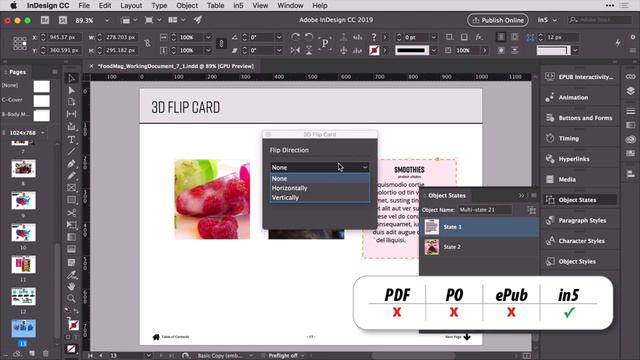Select the Rectangle tool
Screen dimensions: 640x360
point(72,200)
